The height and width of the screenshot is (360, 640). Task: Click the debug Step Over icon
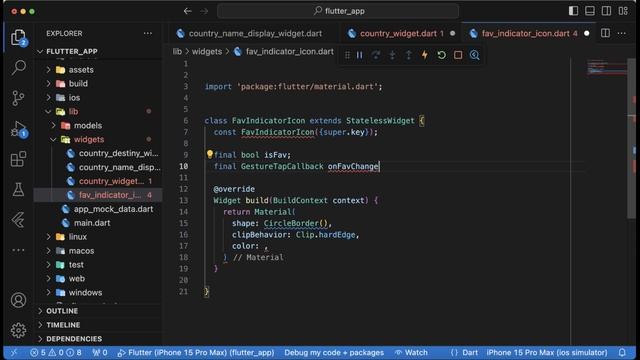[x=376, y=55]
